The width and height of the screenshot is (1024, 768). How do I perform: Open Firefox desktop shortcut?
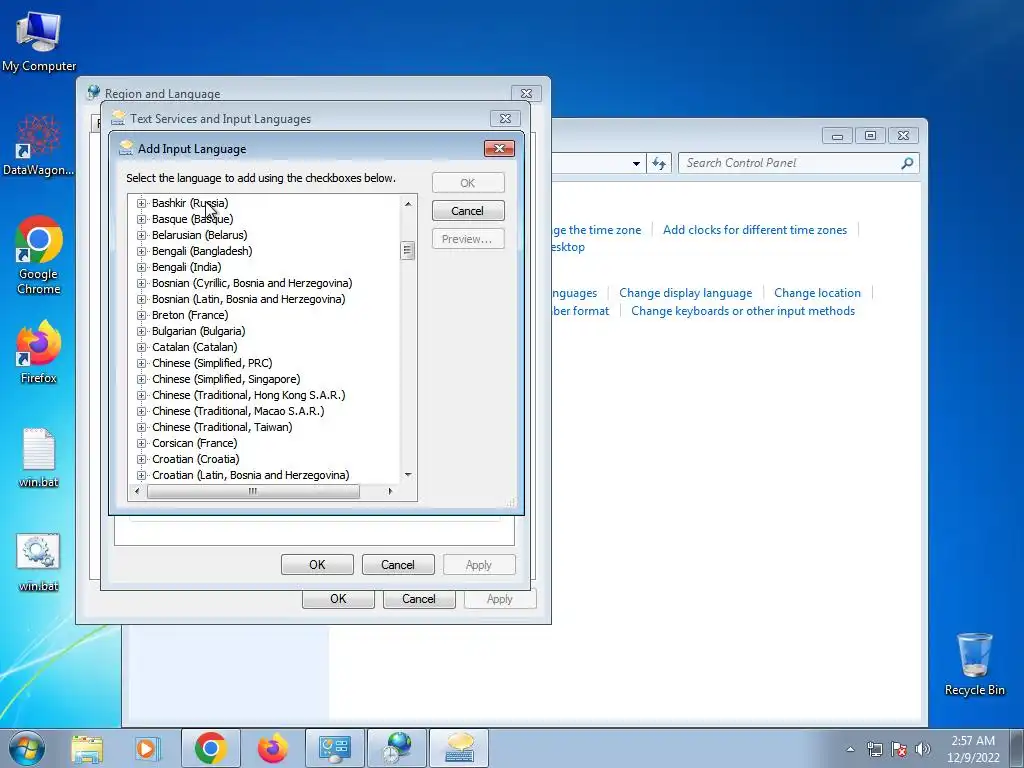[x=39, y=353]
